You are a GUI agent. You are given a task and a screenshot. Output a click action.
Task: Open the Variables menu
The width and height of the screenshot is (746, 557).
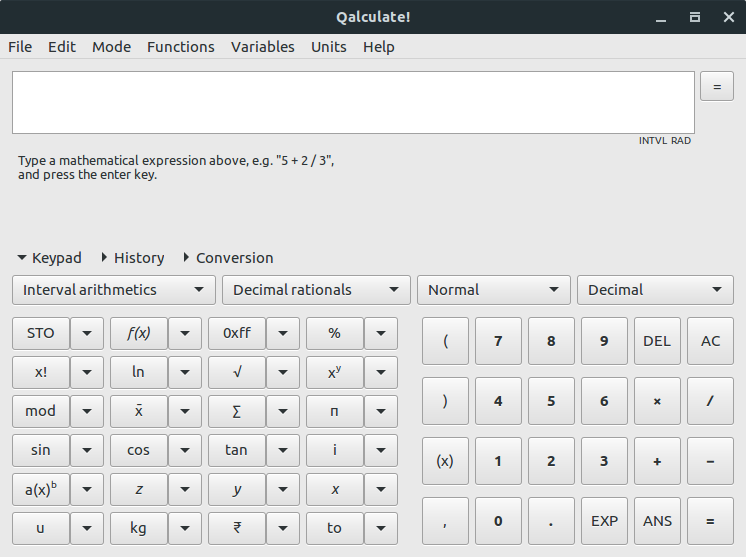(263, 47)
